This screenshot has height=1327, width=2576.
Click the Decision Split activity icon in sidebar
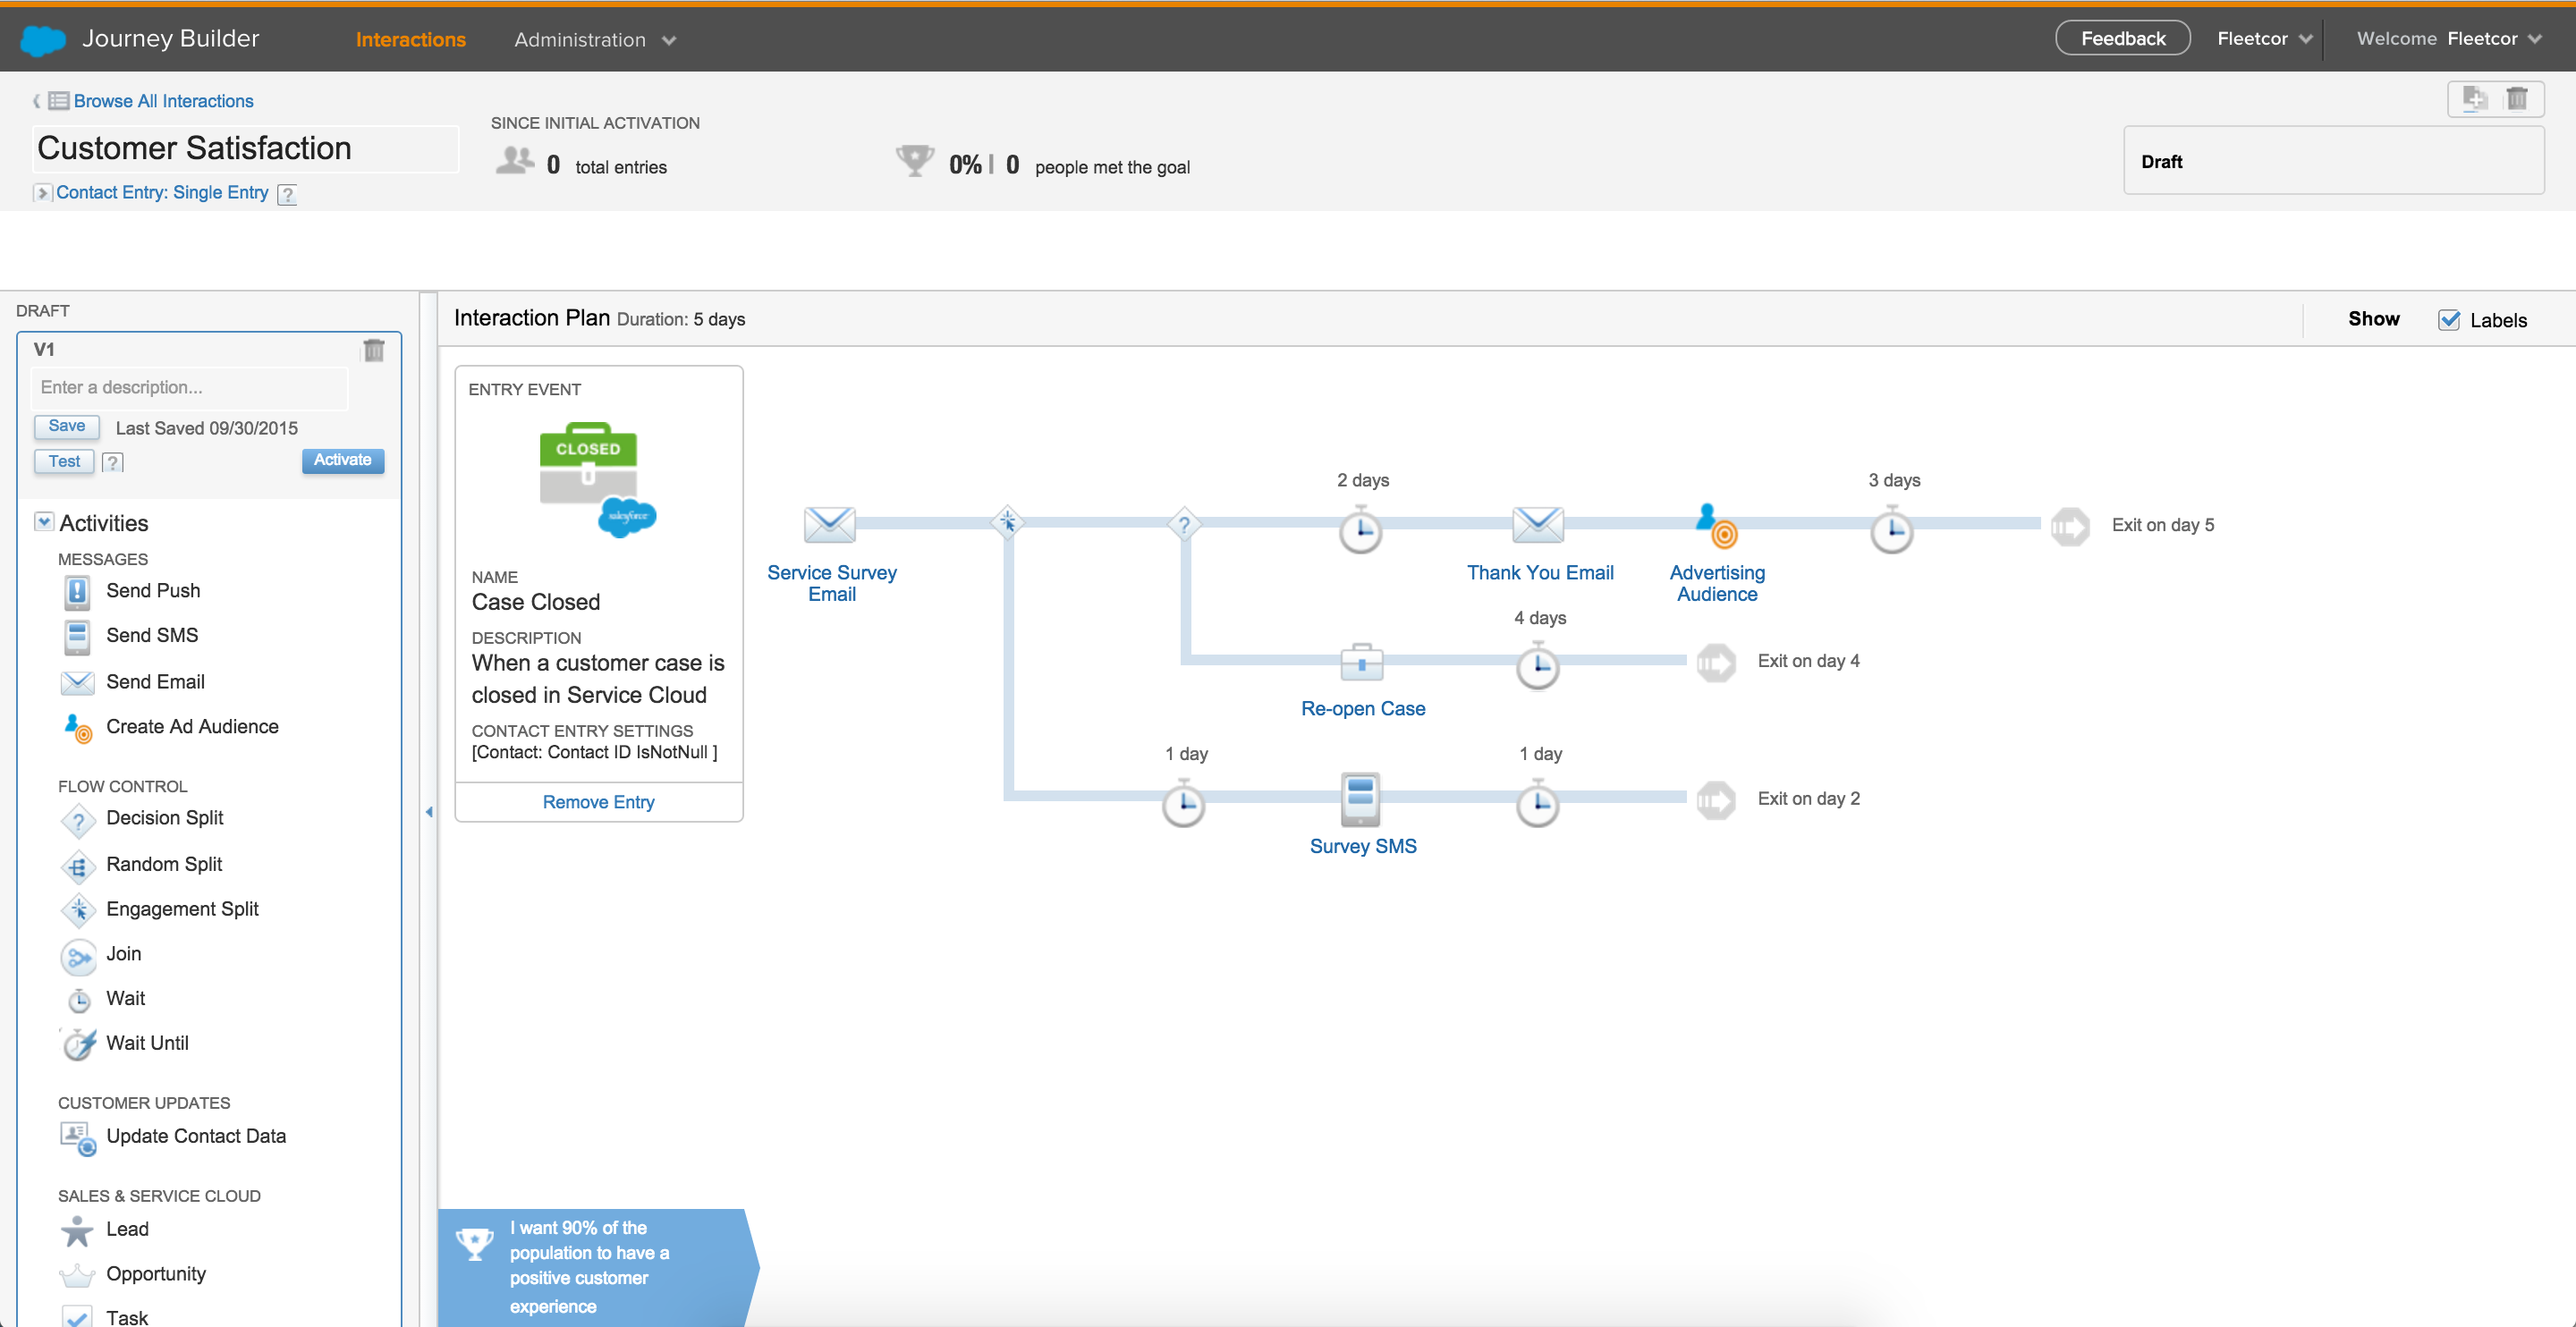pyautogui.click(x=78, y=820)
